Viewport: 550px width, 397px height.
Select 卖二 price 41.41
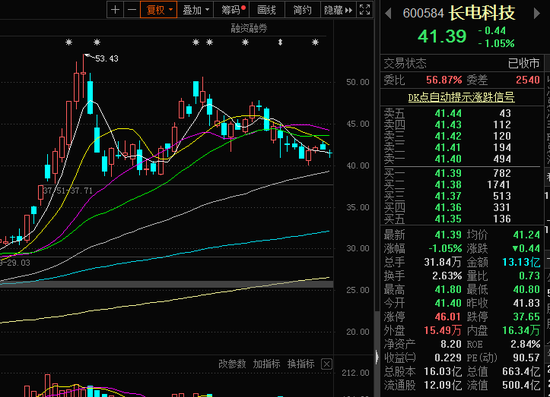pyautogui.click(x=448, y=148)
